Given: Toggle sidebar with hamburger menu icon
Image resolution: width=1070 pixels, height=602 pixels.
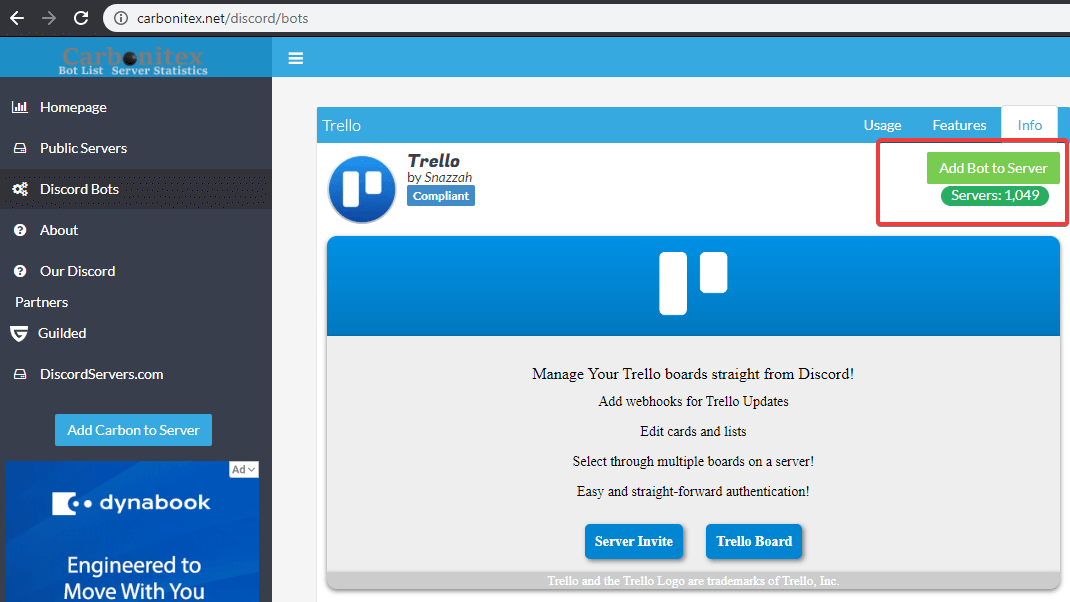Looking at the screenshot, I should [295, 58].
